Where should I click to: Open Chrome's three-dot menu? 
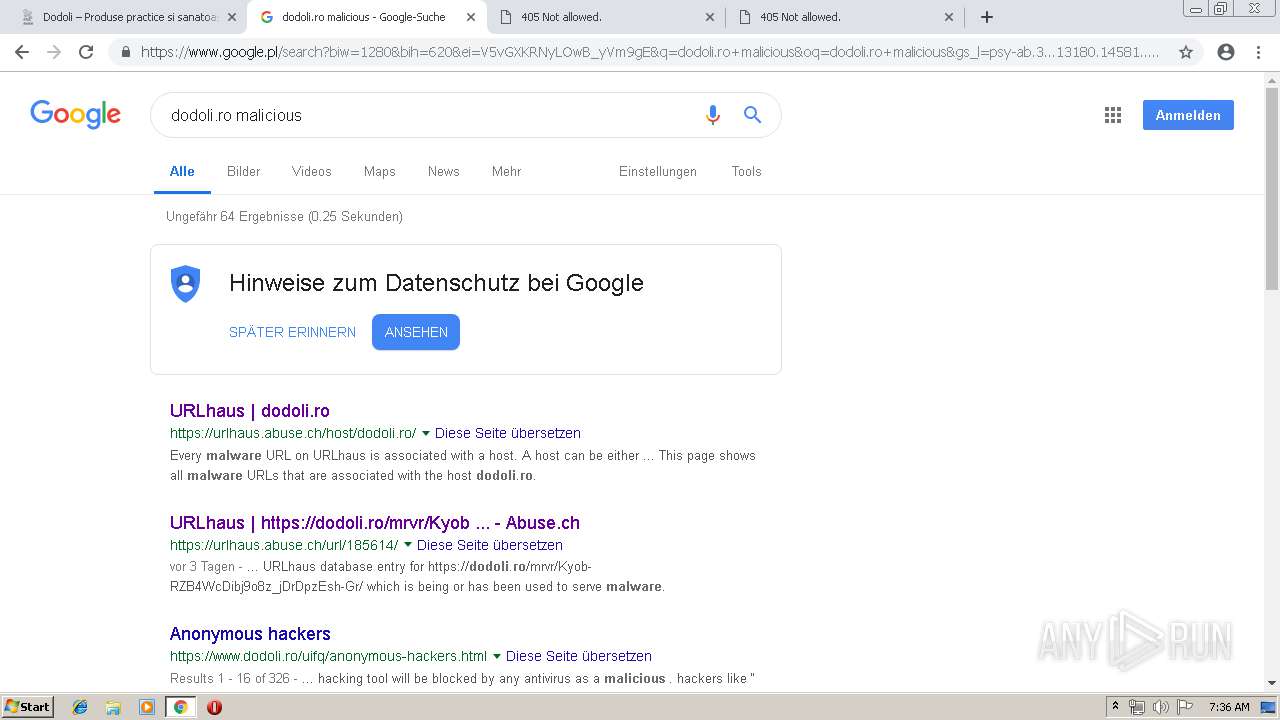[1258, 52]
